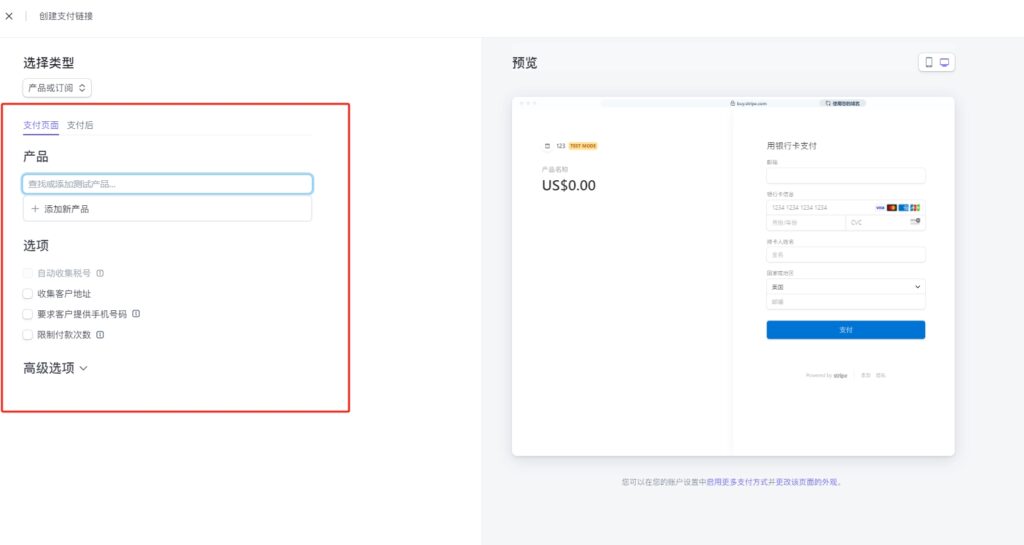The width and height of the screenshot is (1024, 545).
Task: Click the plus icon beside 添加新产品
Action: click(35, 209)
